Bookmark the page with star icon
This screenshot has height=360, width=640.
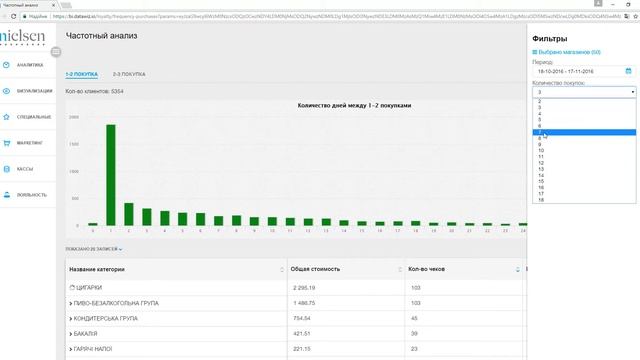coord(635,16)
